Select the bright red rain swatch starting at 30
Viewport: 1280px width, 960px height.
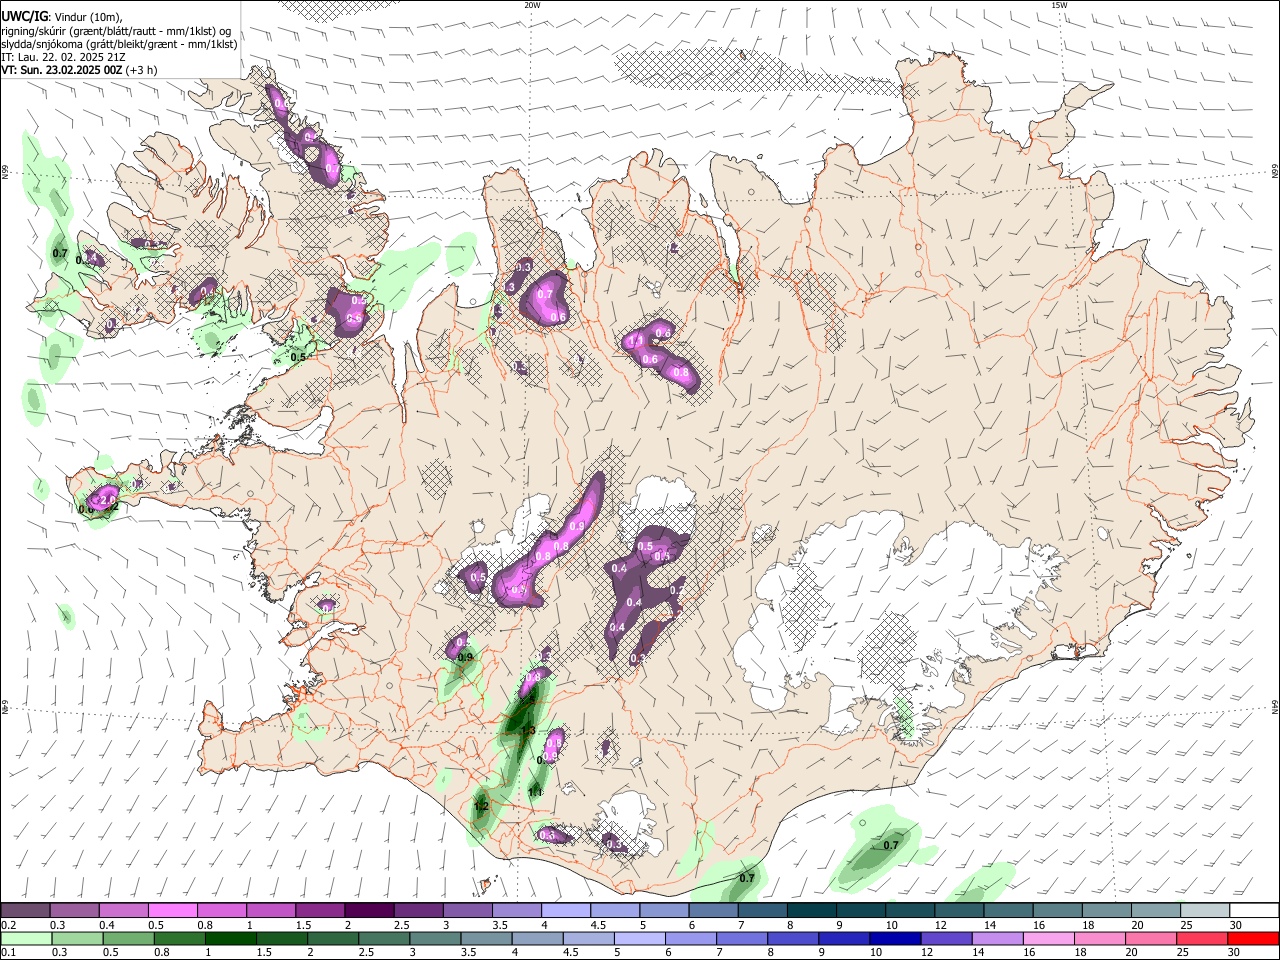1253,938
